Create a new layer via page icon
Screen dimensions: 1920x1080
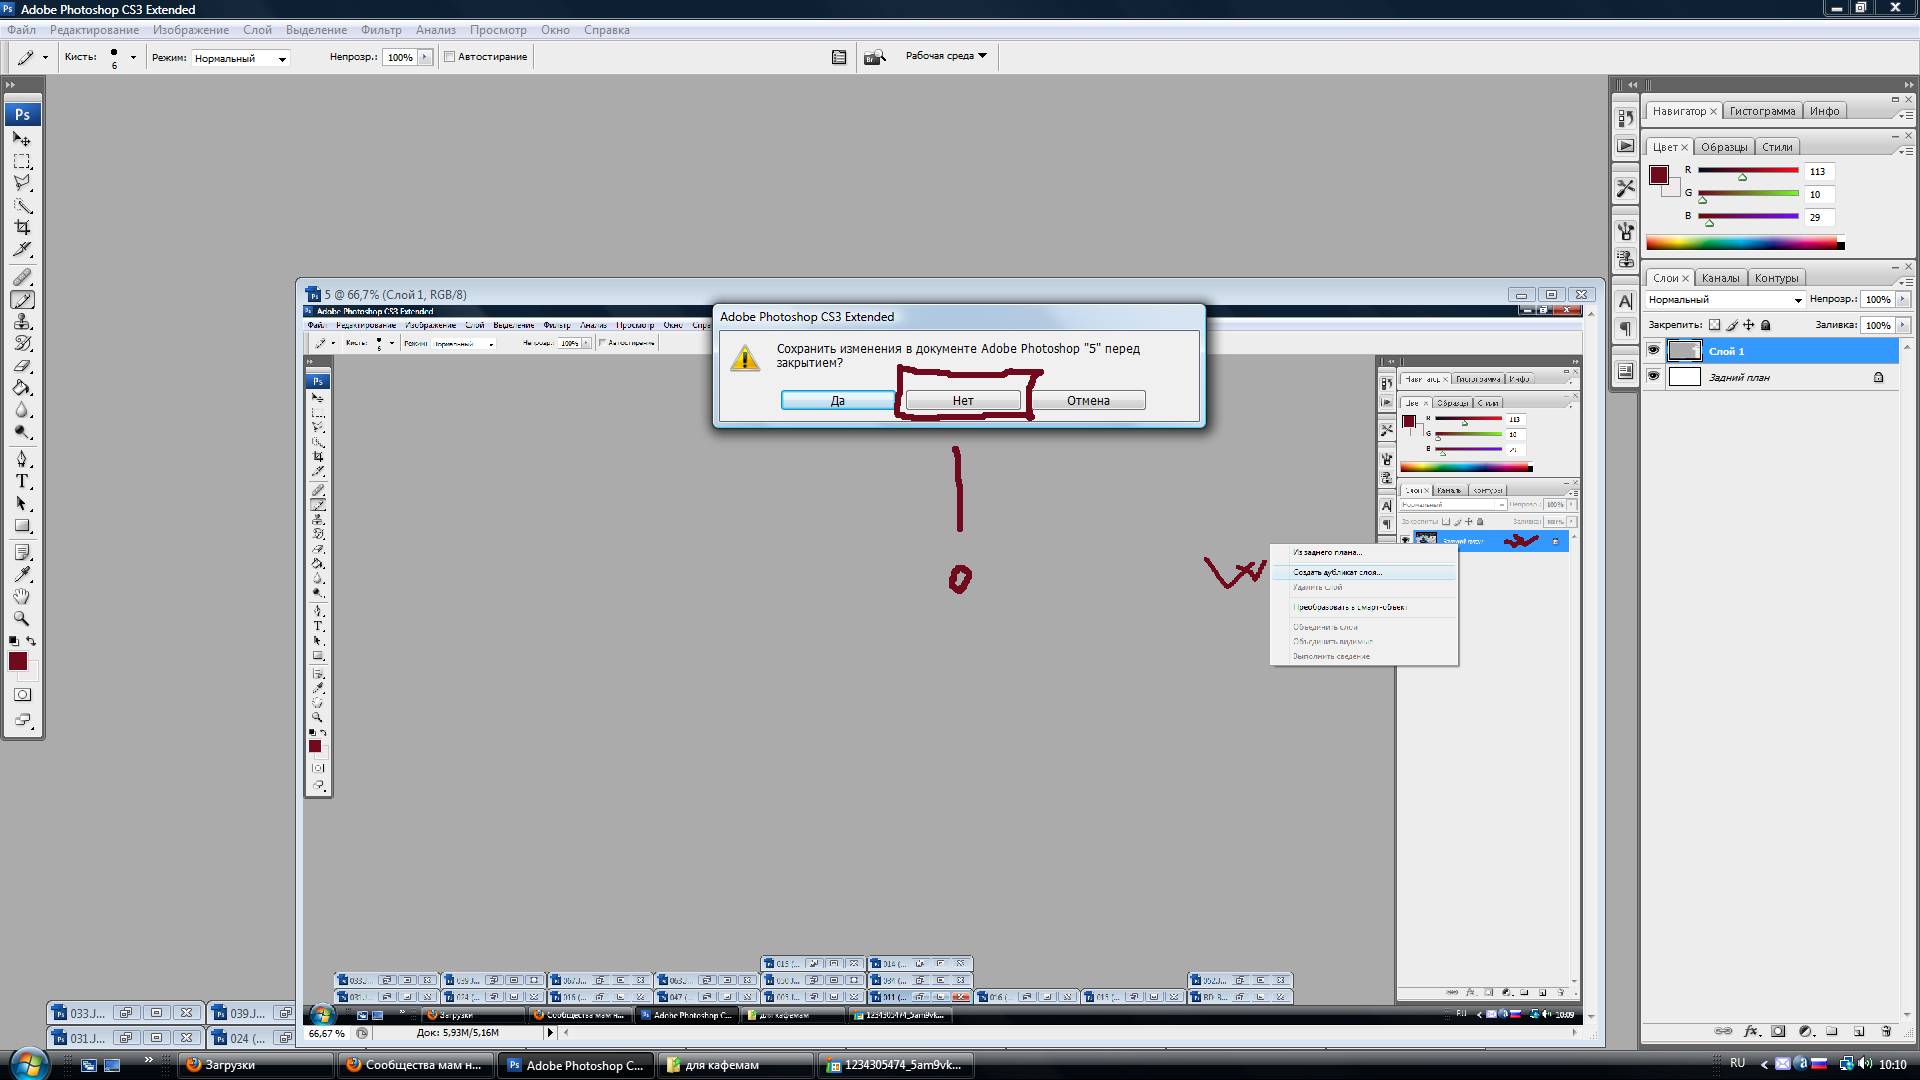pos(1859,1031)
